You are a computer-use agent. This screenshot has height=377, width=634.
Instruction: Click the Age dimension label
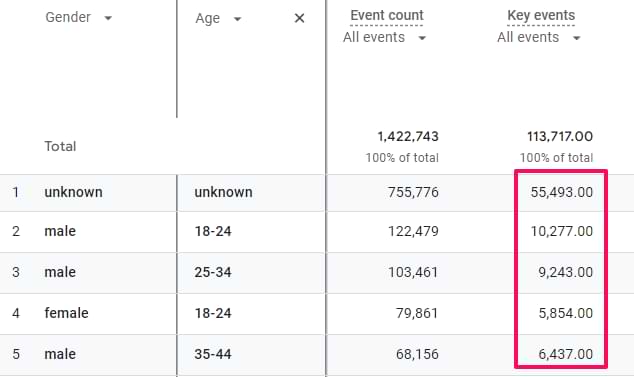click(x=207, y=19)
